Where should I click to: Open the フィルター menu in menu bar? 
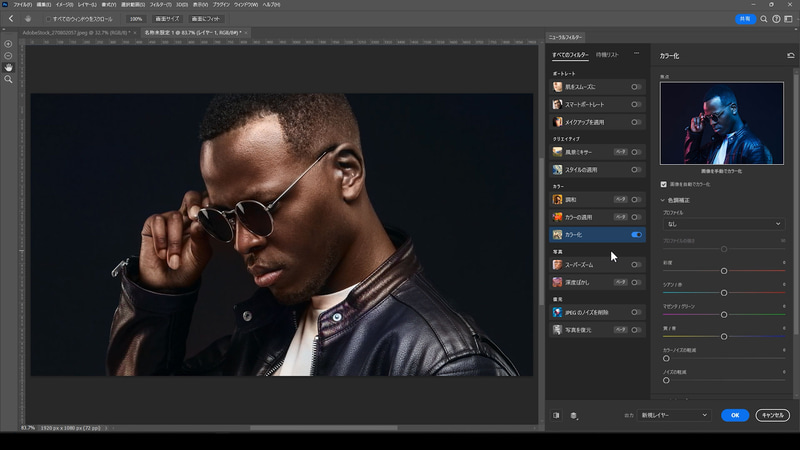[162, 4]
